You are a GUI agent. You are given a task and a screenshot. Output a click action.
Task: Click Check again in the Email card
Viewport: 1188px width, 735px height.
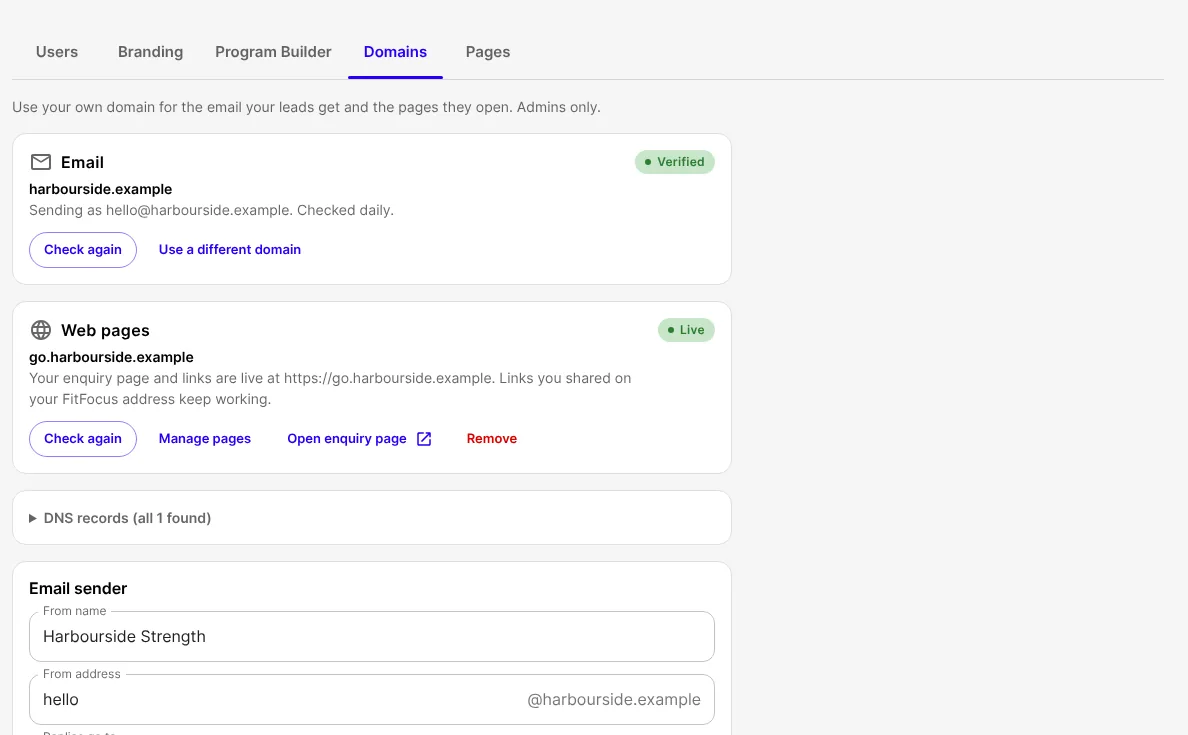83,250
